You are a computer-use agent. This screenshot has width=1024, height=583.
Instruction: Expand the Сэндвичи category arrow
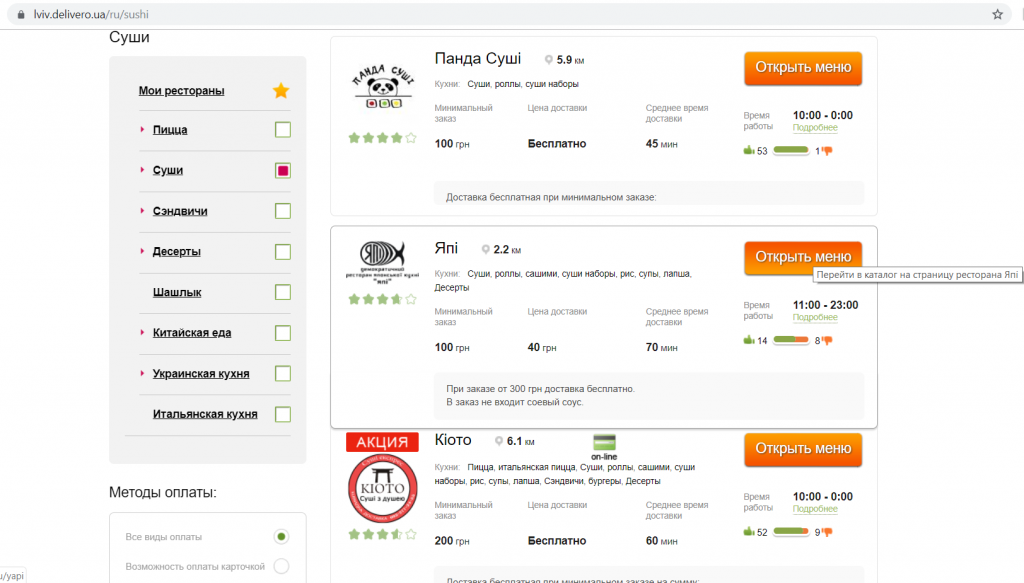point(142,210)
